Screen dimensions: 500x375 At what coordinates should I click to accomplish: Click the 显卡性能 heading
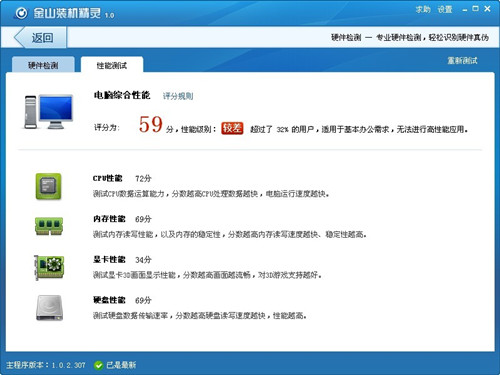pyautogui.click(x=109, y=260)
